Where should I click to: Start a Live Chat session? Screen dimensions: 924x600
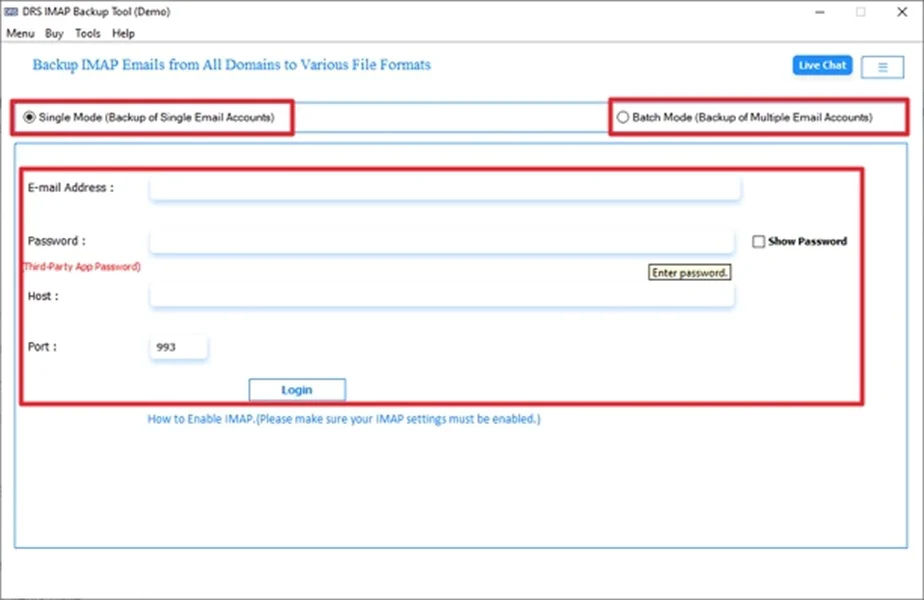[x=821, y=65]
